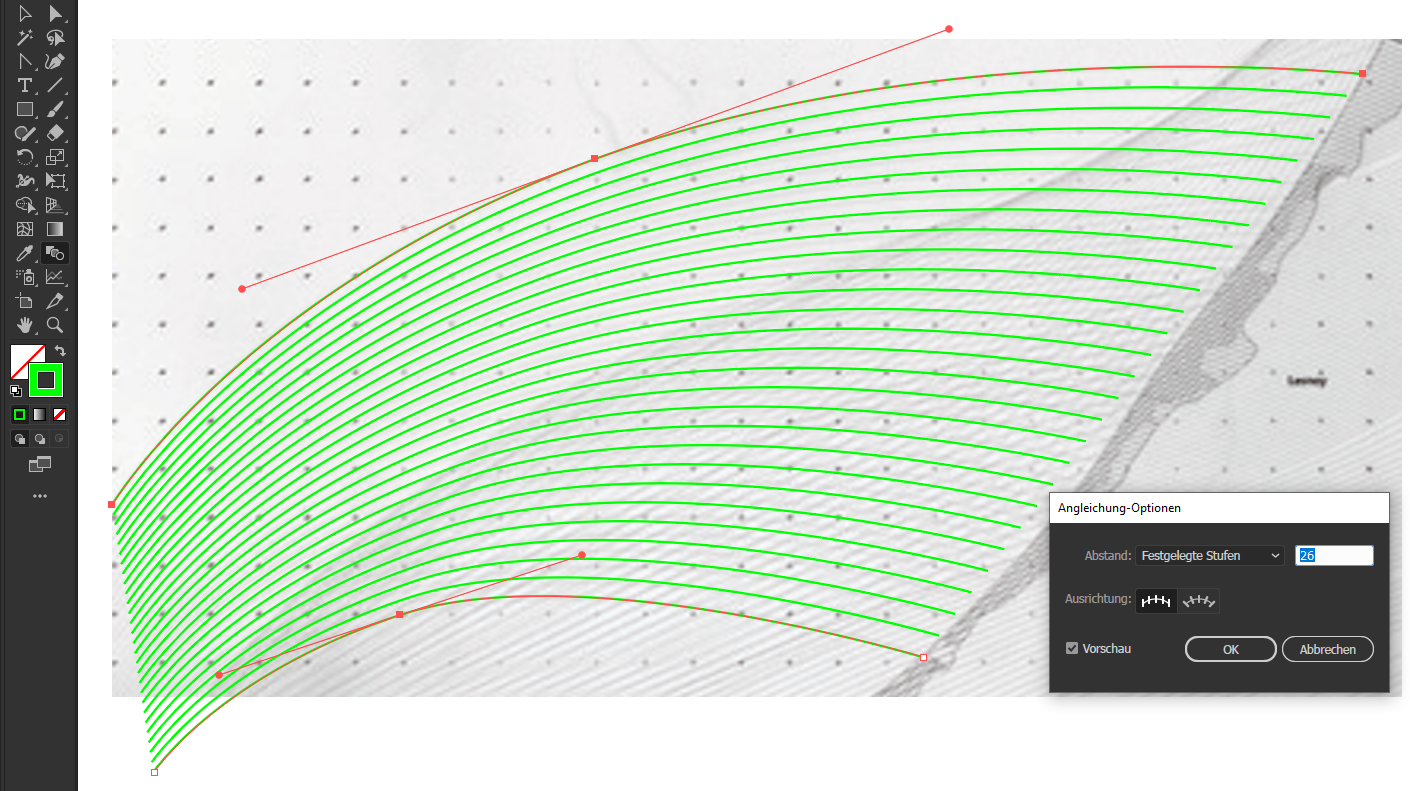
Task: Toggle the second Ausrichtung orientation option
Action: tap(1198, 601)
